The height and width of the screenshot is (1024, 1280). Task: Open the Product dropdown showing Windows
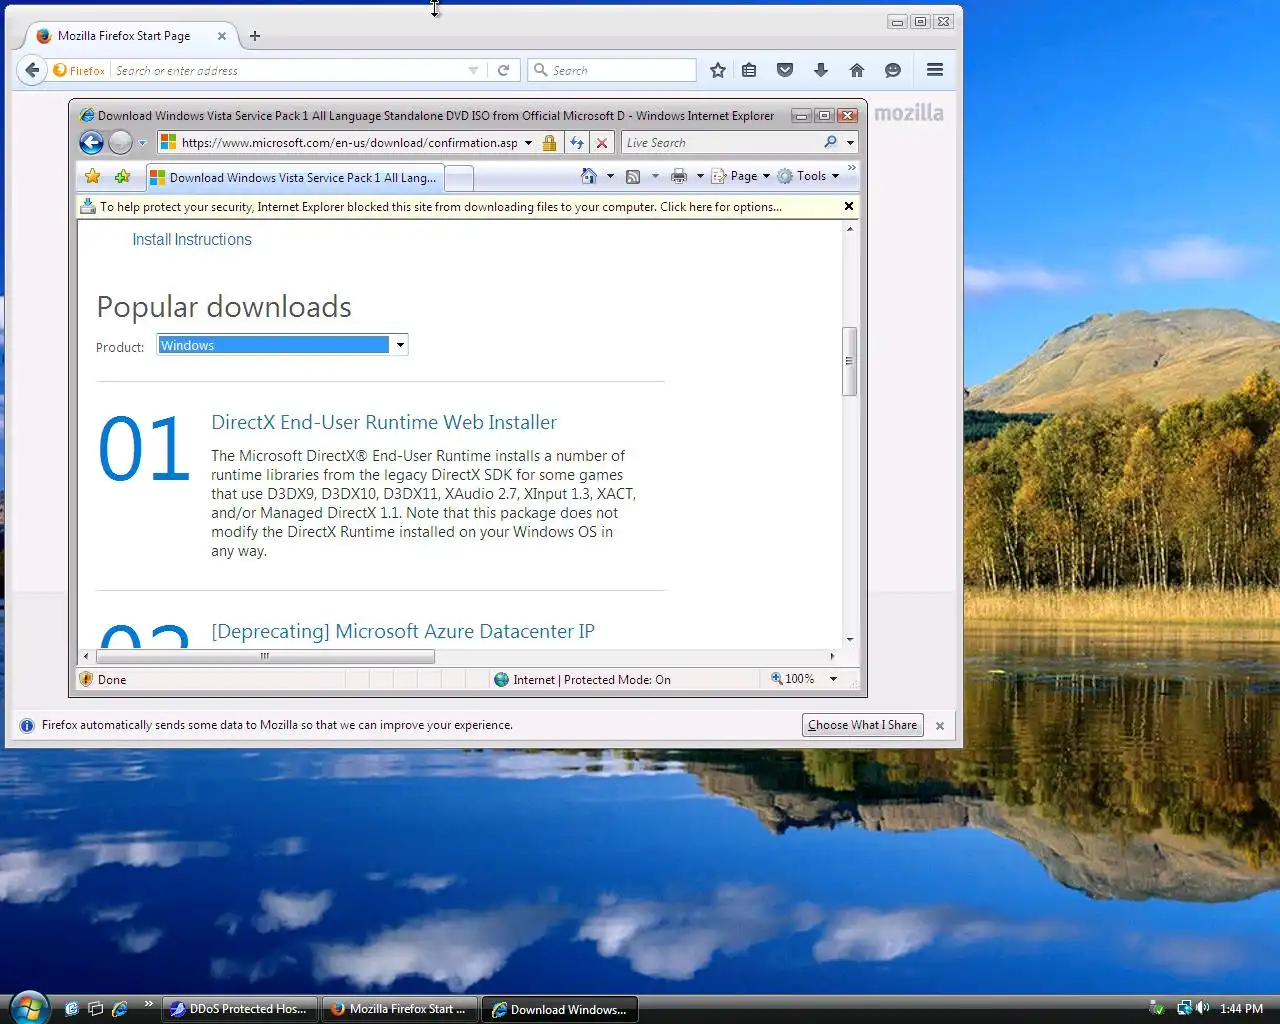coord(282,345)
